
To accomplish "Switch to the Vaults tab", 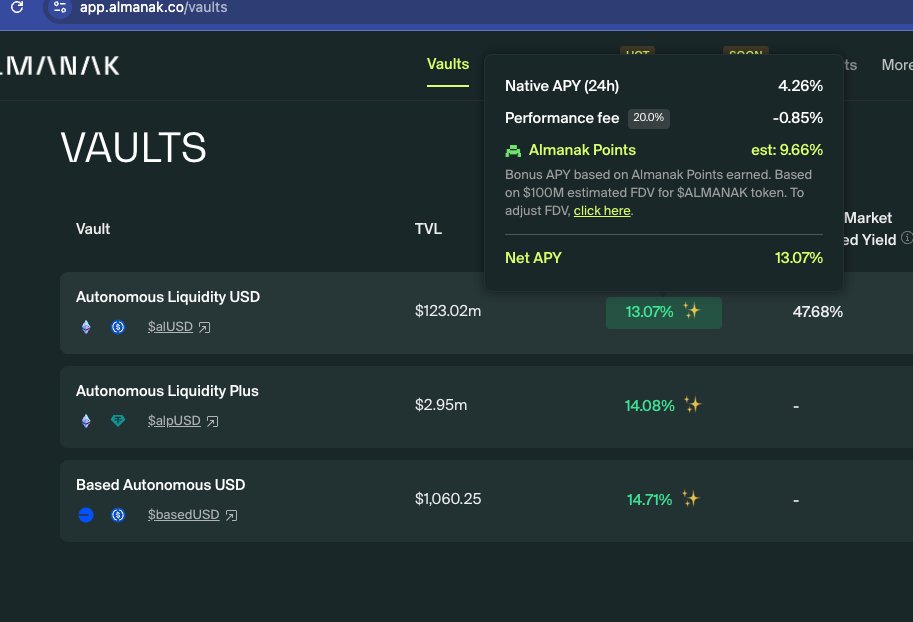I will pyautogui.click(x=448, y=64).
